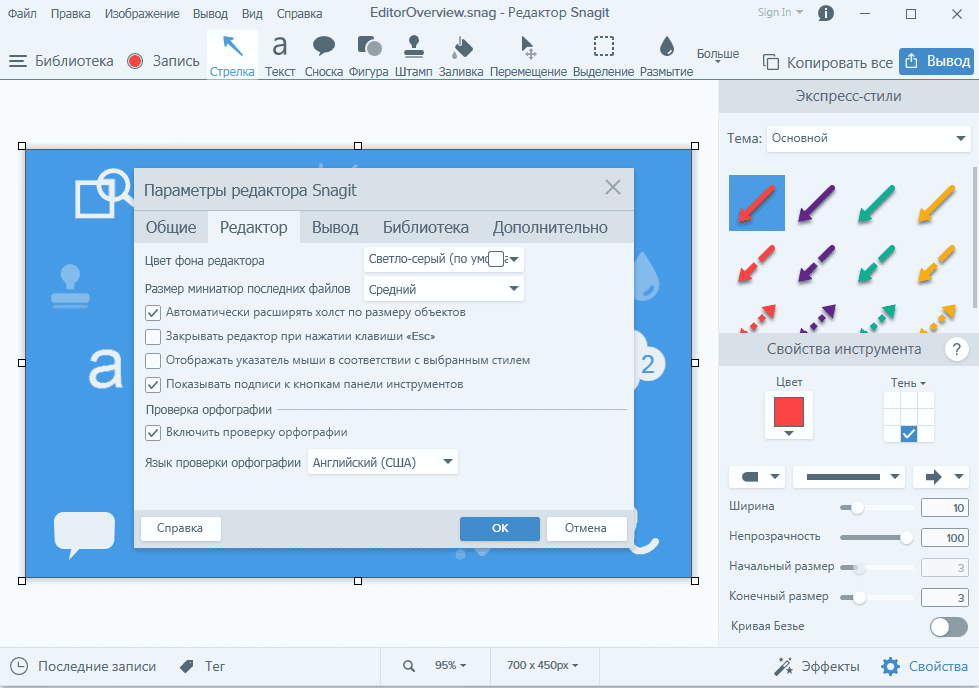Screen dimensions: 979x688
Task: Open the 95% zoom level dropdown
Action: (450, 666)
